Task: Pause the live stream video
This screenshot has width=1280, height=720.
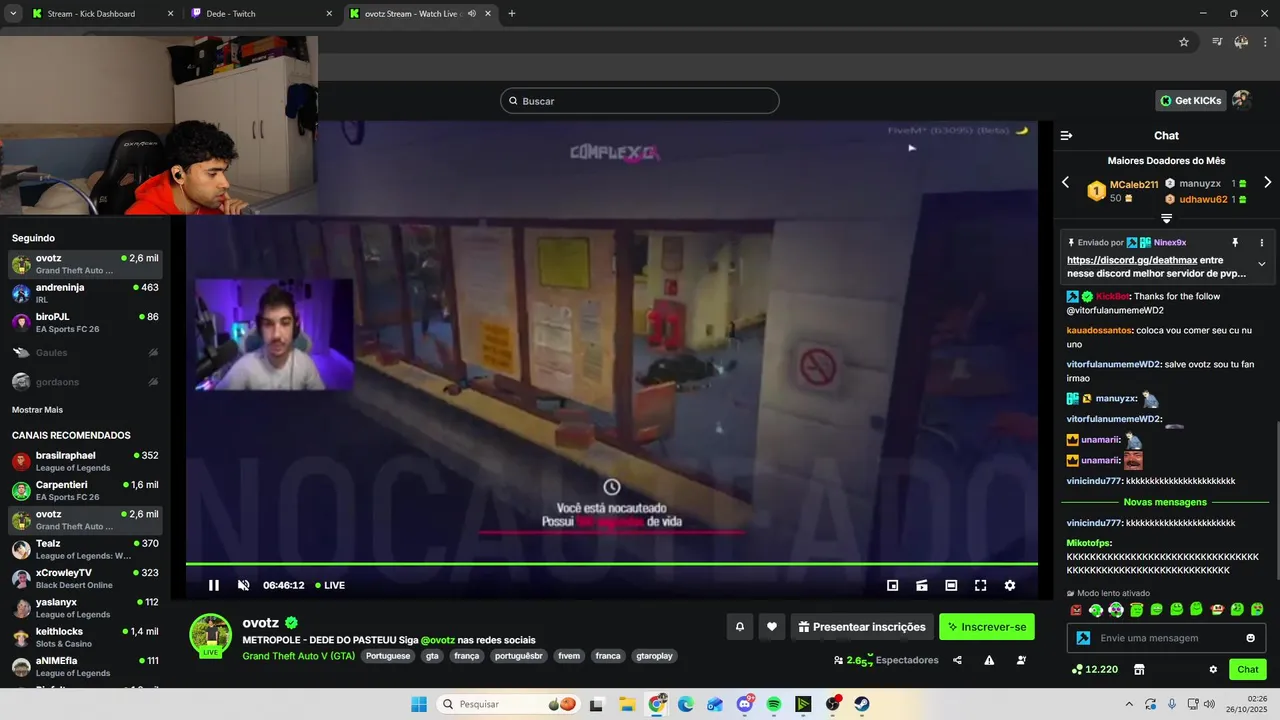Action: (214, 585)
